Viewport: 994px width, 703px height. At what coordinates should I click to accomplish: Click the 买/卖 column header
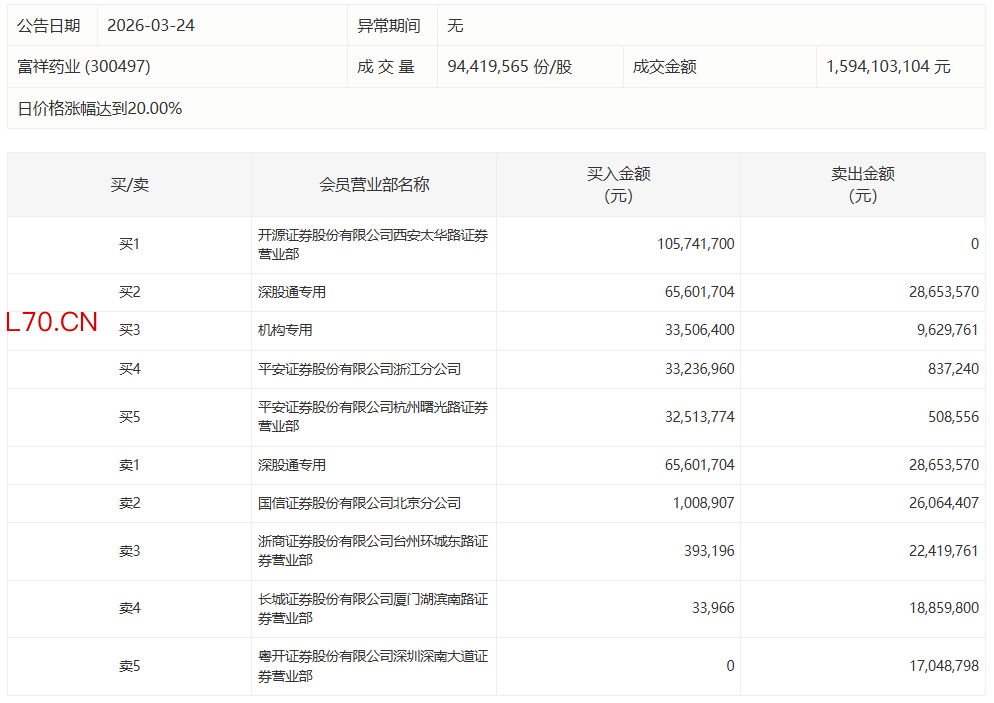129,185
